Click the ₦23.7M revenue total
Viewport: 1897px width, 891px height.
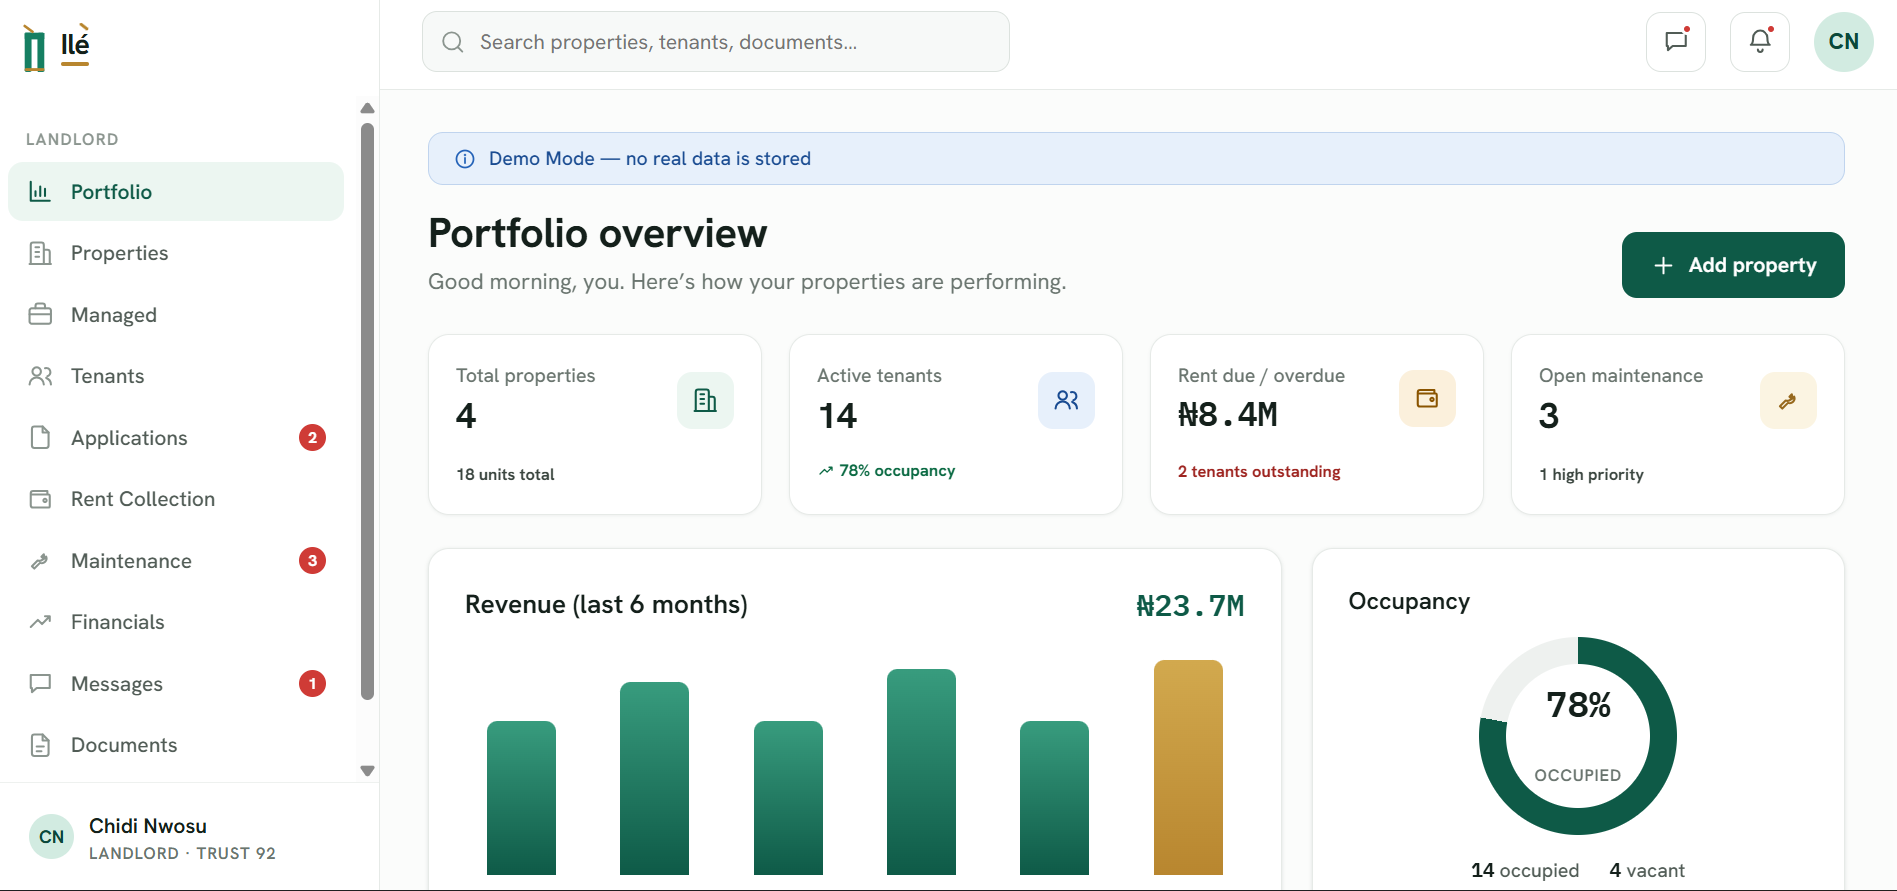click(x=1190, y=606)
